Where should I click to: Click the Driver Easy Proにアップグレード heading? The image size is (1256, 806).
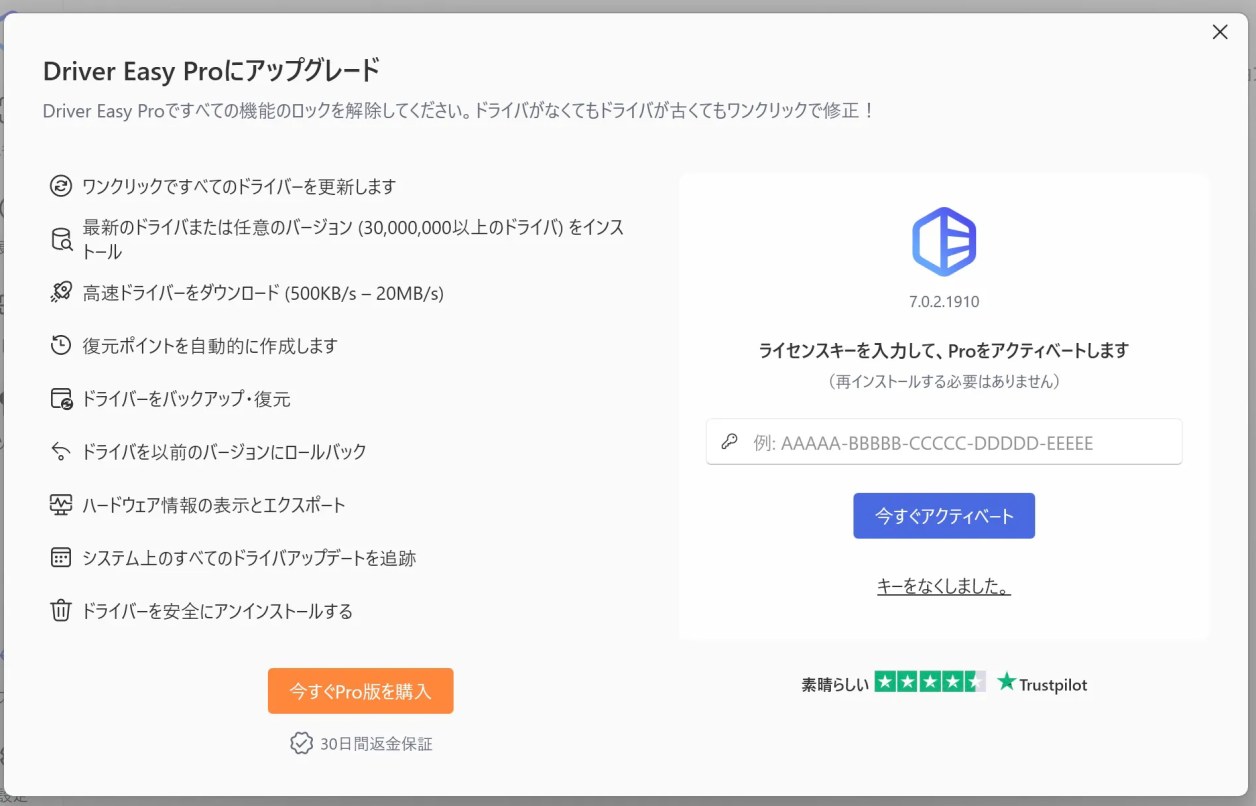[212, 71]
